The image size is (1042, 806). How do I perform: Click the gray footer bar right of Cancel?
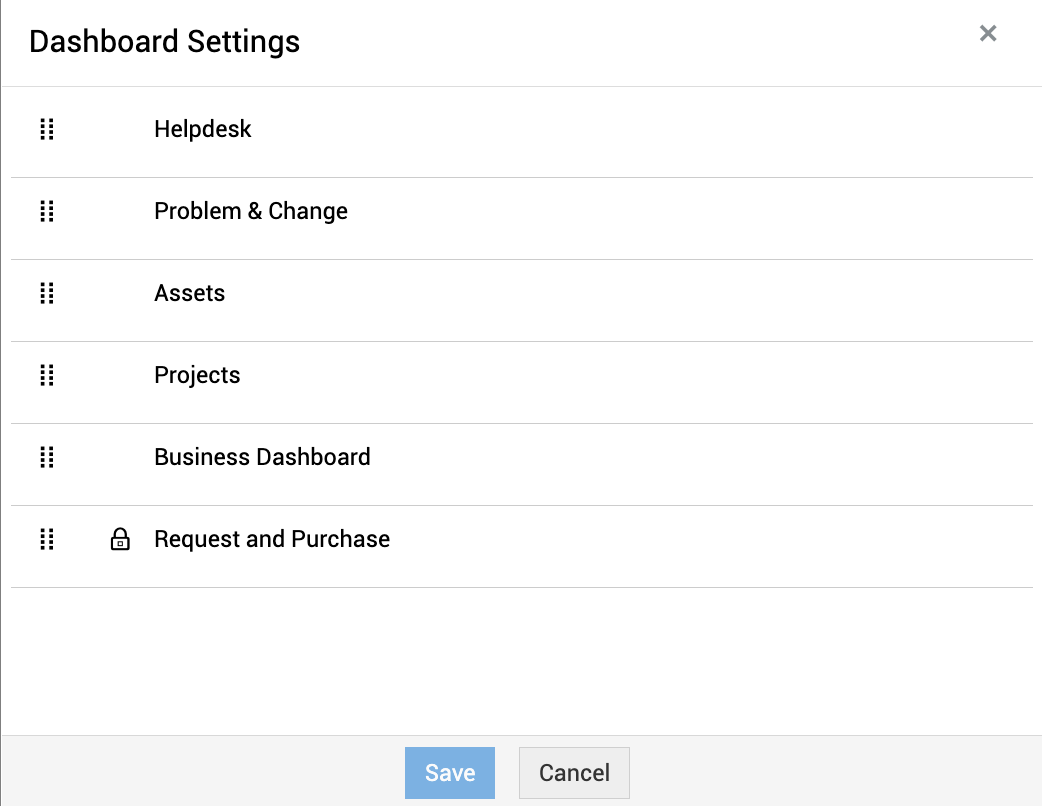tap(830, 772)
